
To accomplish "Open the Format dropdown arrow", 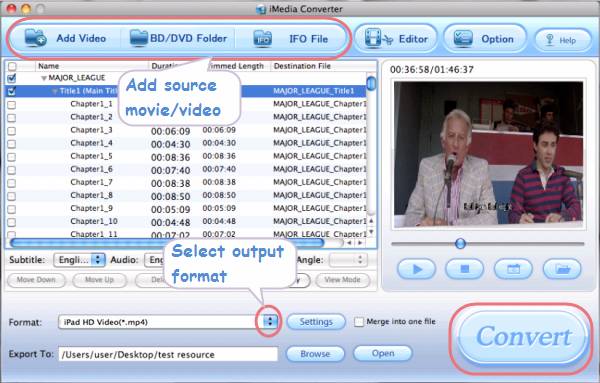I will point(270,321).
